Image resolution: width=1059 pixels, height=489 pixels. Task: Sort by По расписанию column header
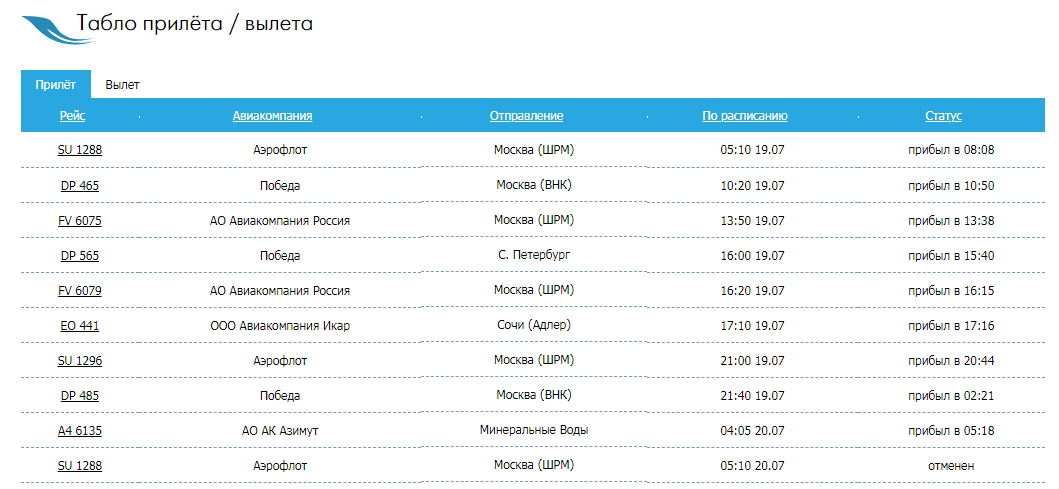point(745,116)
